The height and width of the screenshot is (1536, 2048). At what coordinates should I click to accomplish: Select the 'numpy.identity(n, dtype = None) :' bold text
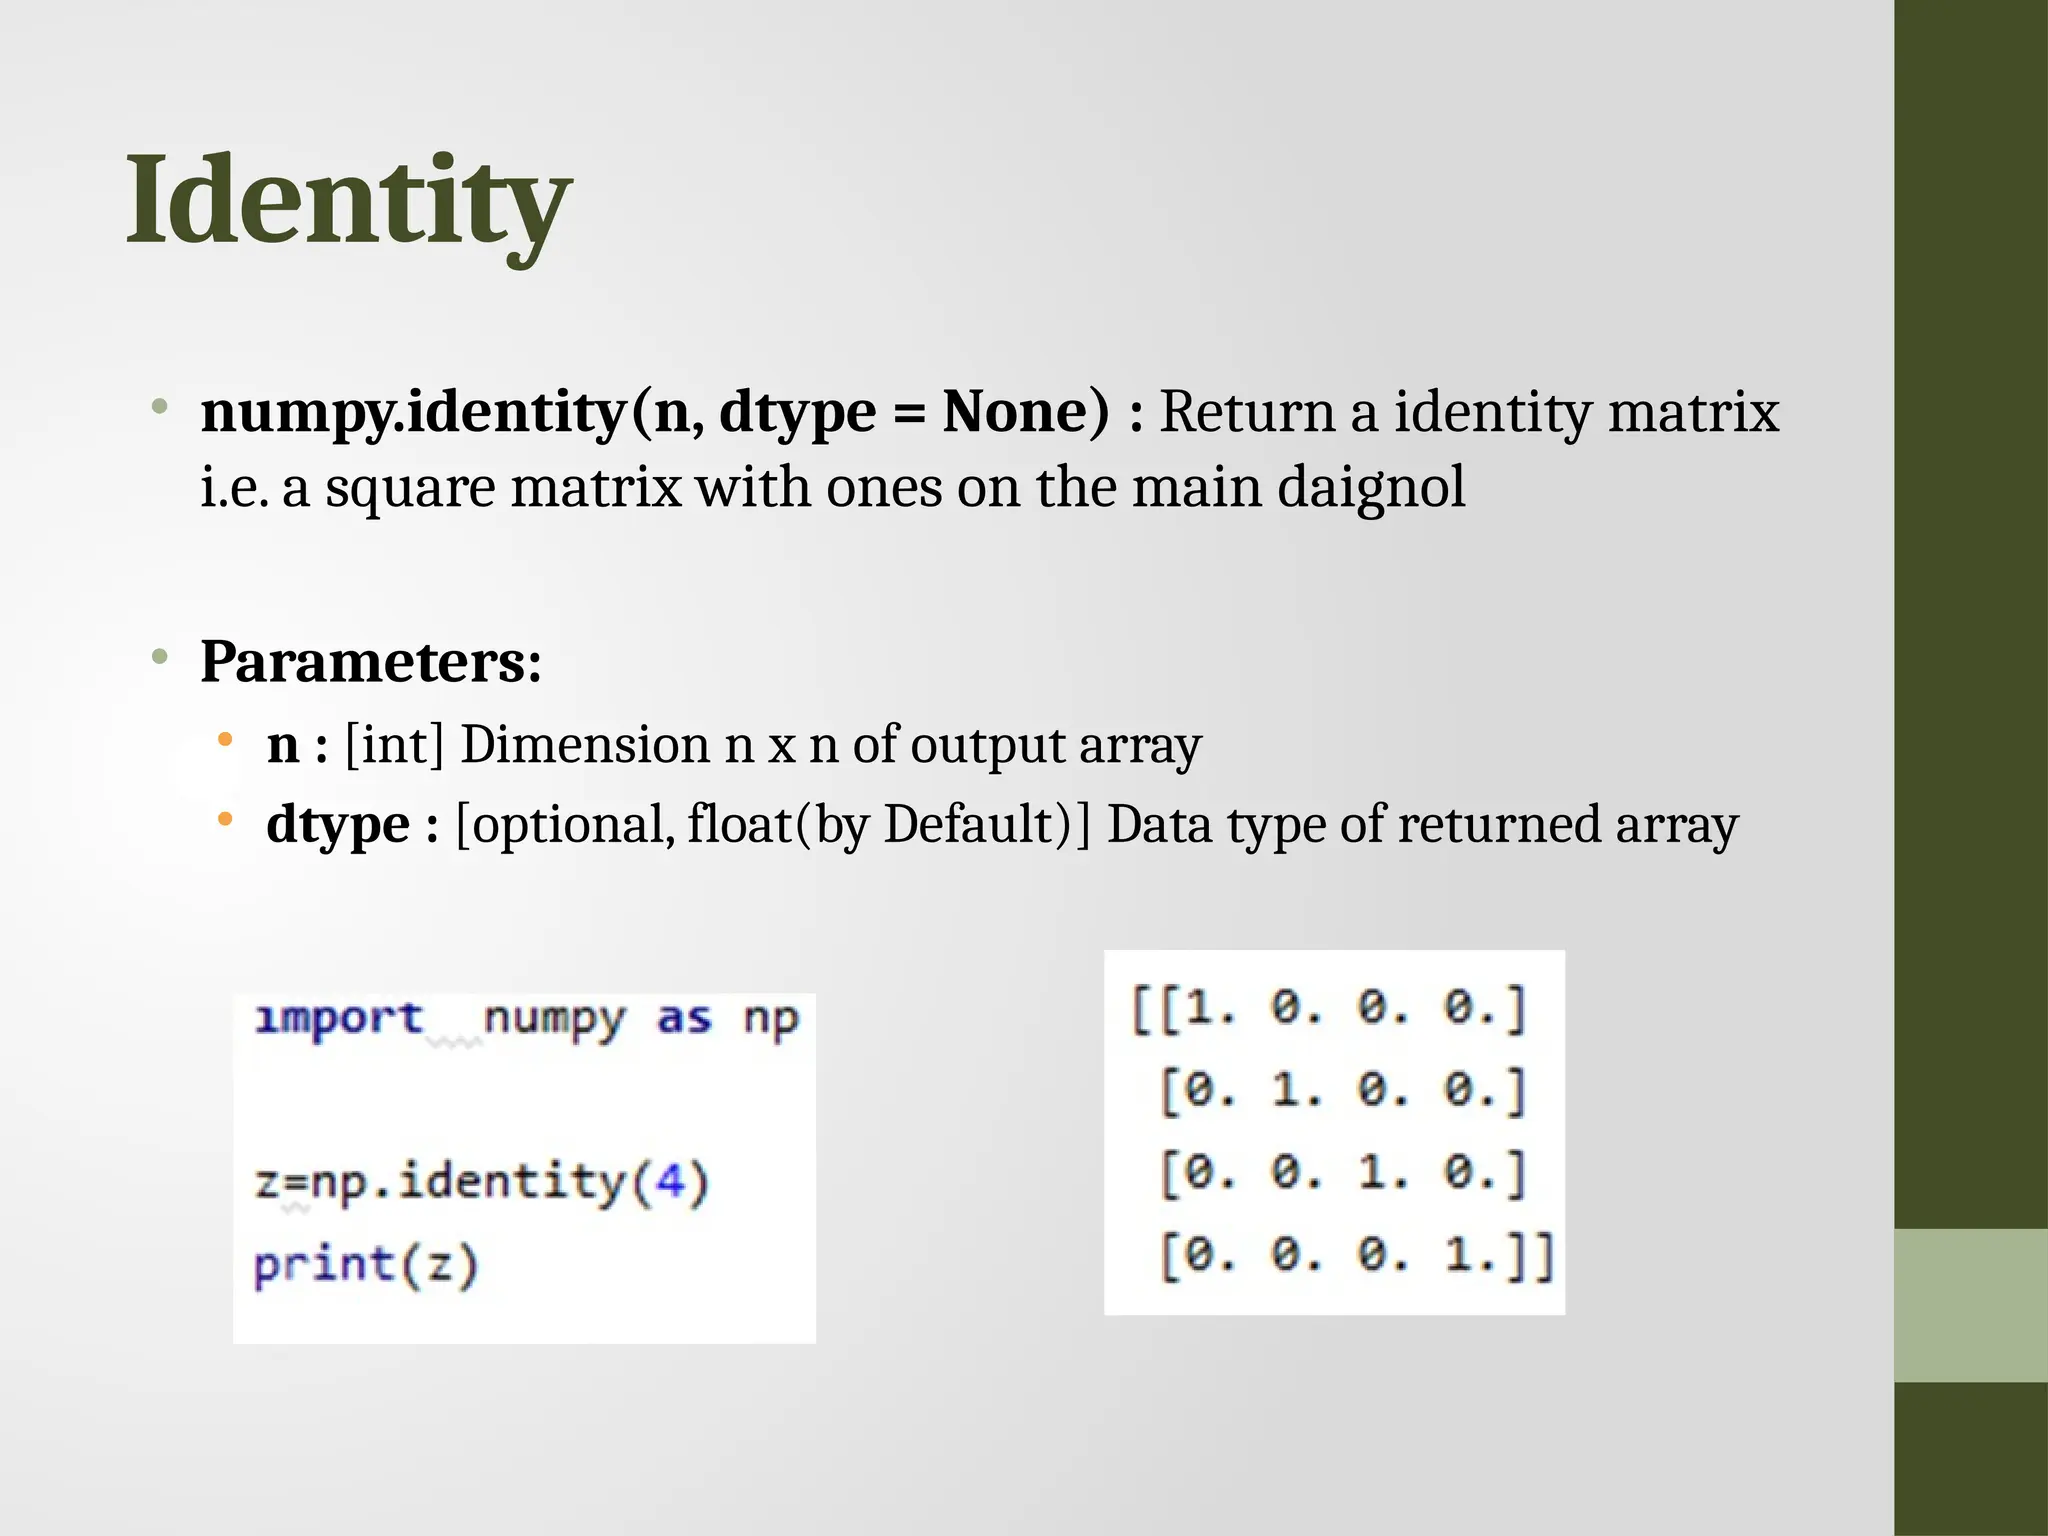[672, 412]
